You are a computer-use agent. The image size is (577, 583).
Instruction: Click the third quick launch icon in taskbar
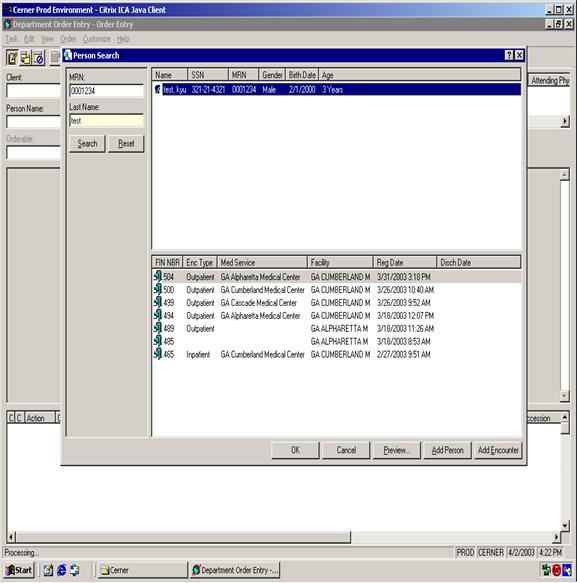pyautogui.click(x=75, y=570)
